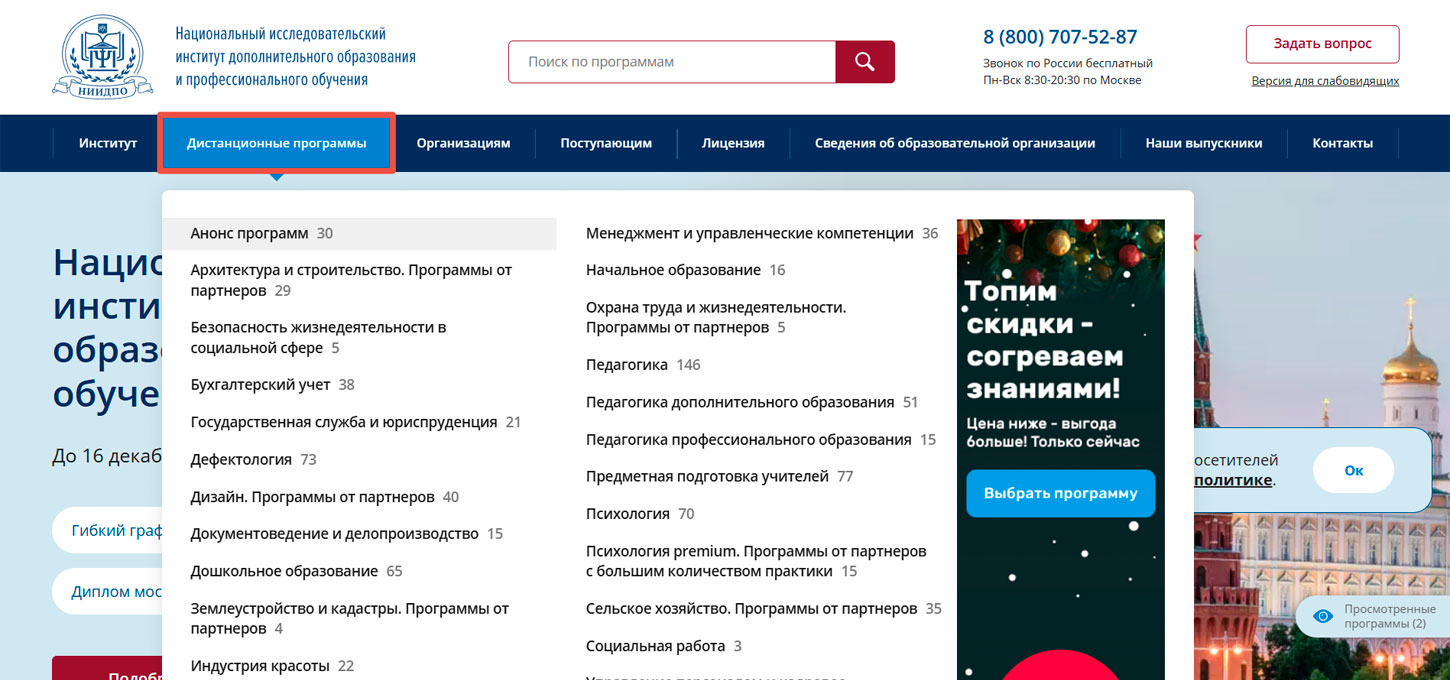The image size is (1450, 680).
Task: Select Охрана труда и жизнедеятельности category
Action: 716,317
